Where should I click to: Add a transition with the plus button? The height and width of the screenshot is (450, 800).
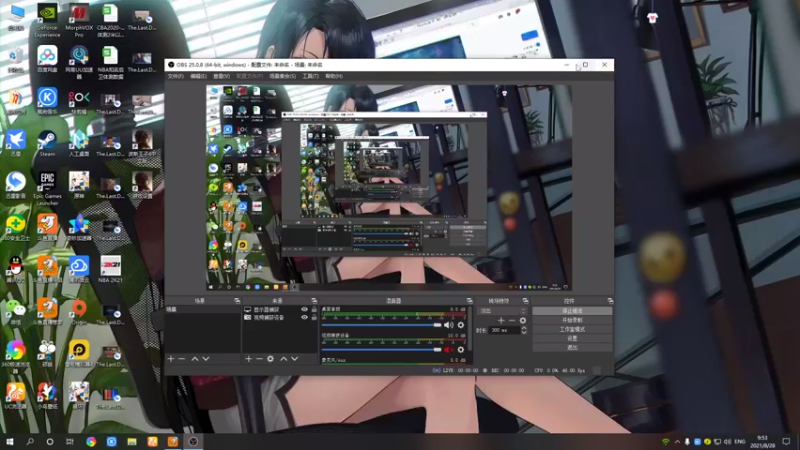(x=501, y=320)
